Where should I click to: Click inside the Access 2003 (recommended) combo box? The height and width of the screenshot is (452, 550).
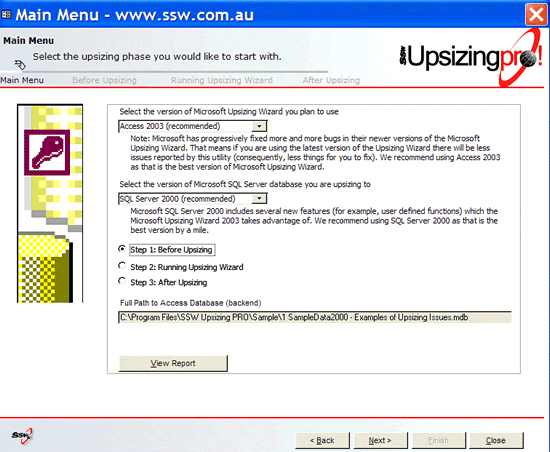(x=186, y=126)
